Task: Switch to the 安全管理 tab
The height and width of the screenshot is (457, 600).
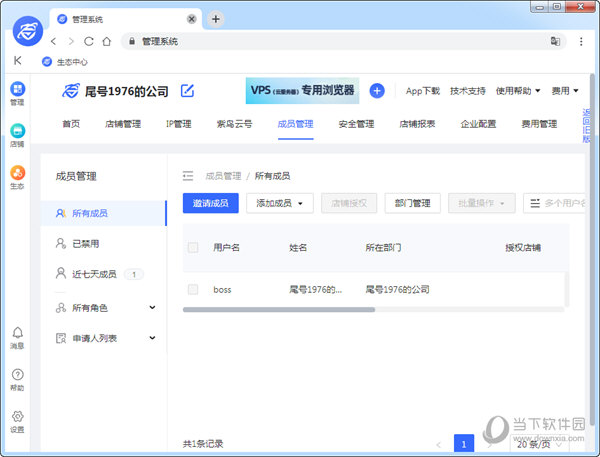Action: pos(355,124)
